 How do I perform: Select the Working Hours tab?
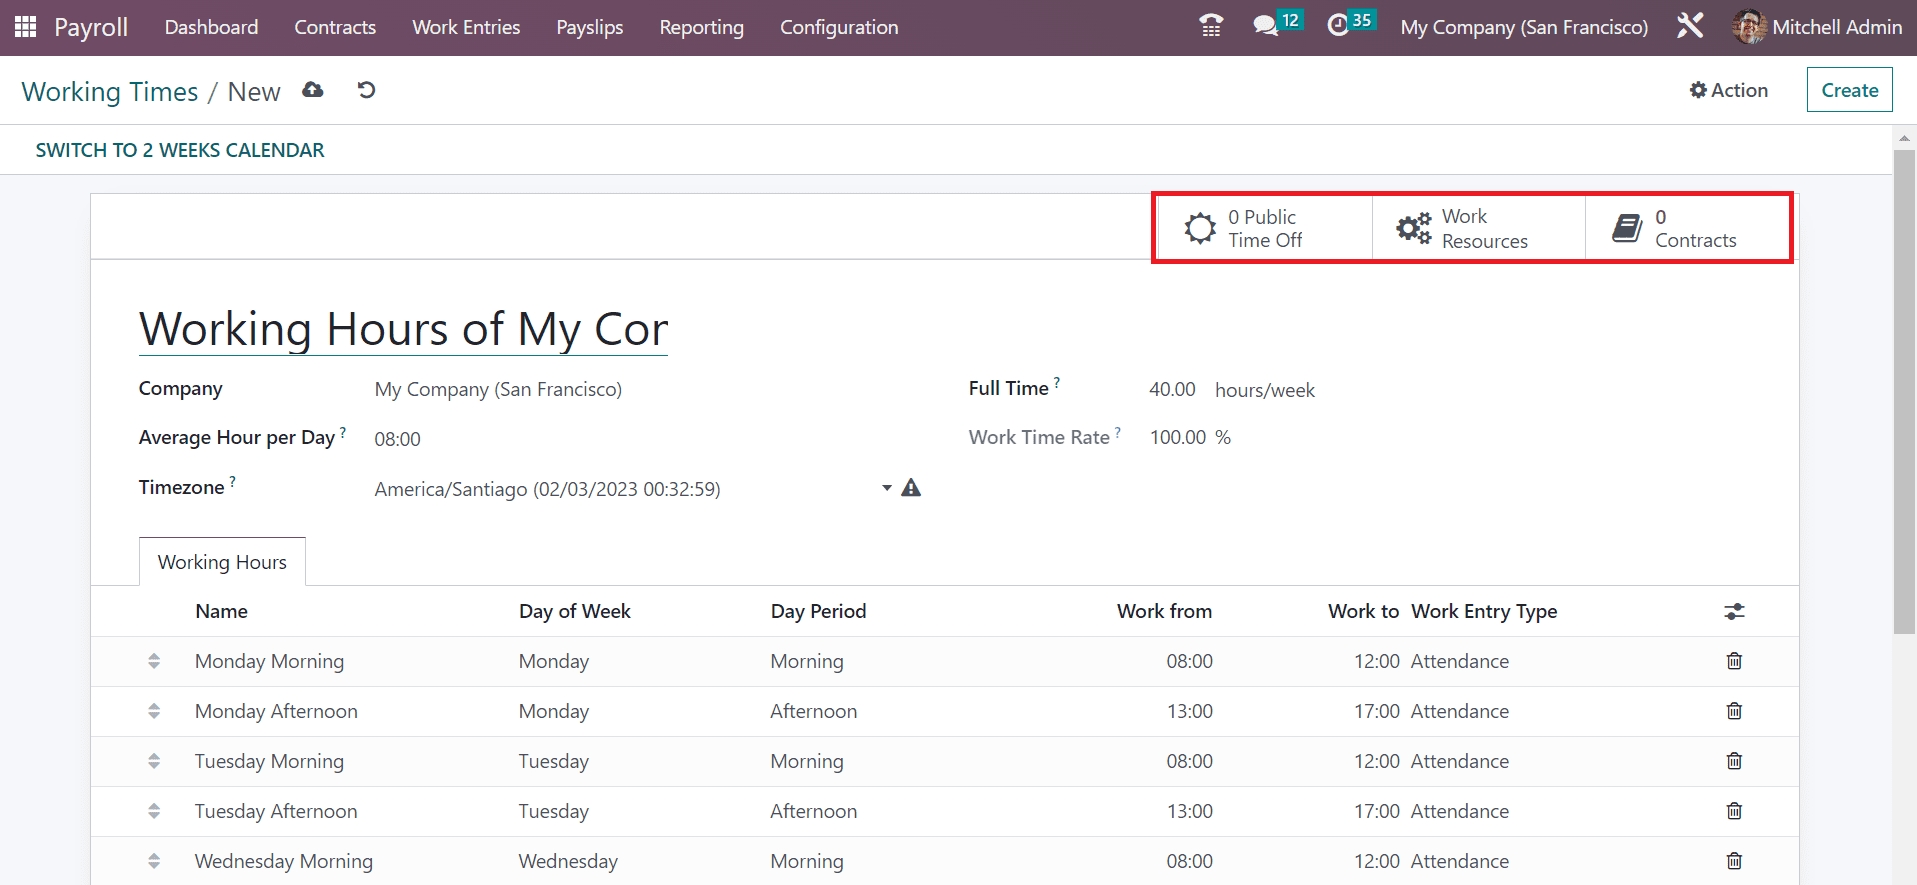point(222,562)
